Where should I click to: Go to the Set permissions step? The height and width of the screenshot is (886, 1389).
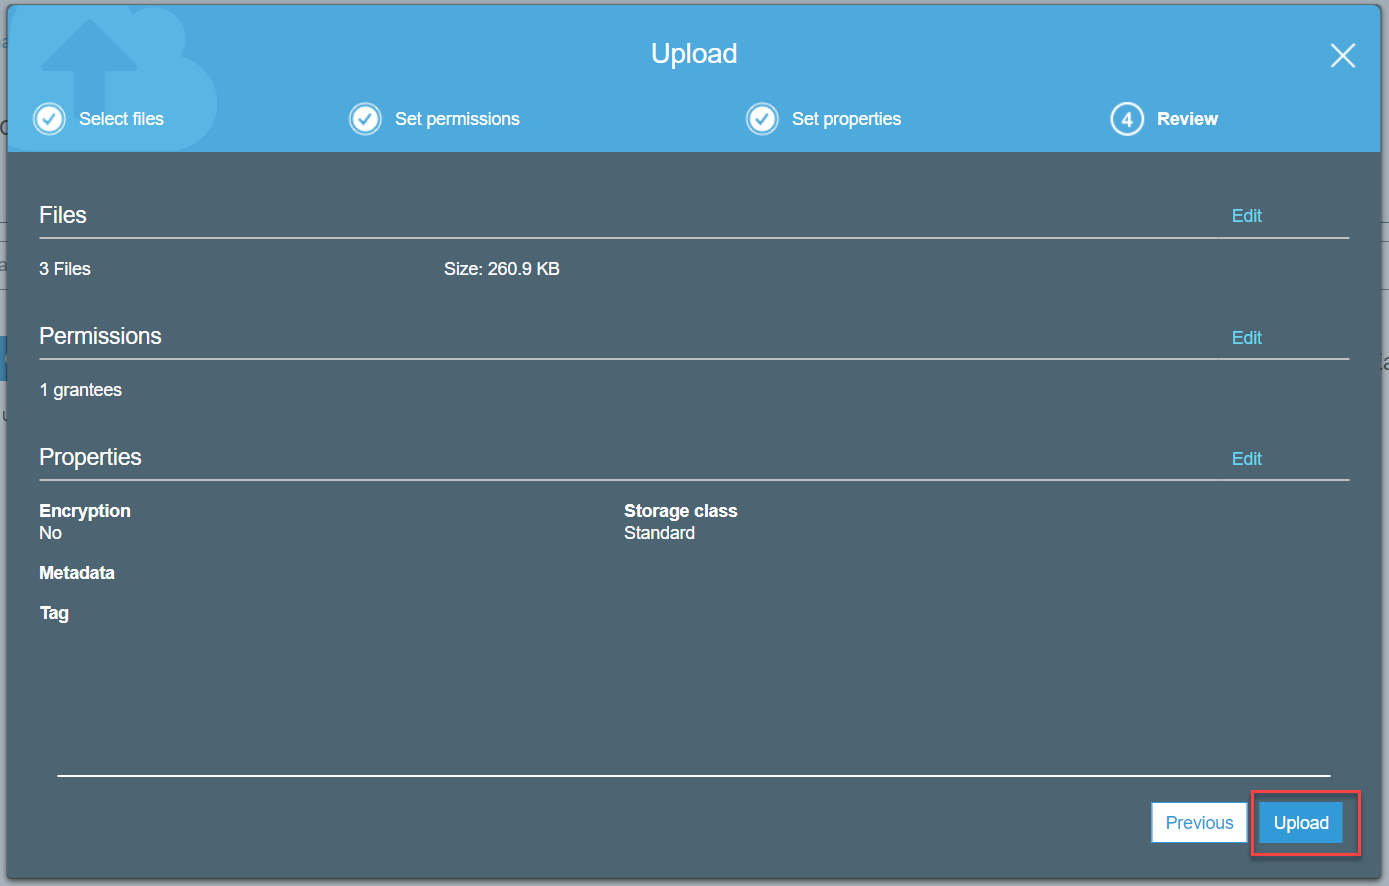click(x=457, y=119)
